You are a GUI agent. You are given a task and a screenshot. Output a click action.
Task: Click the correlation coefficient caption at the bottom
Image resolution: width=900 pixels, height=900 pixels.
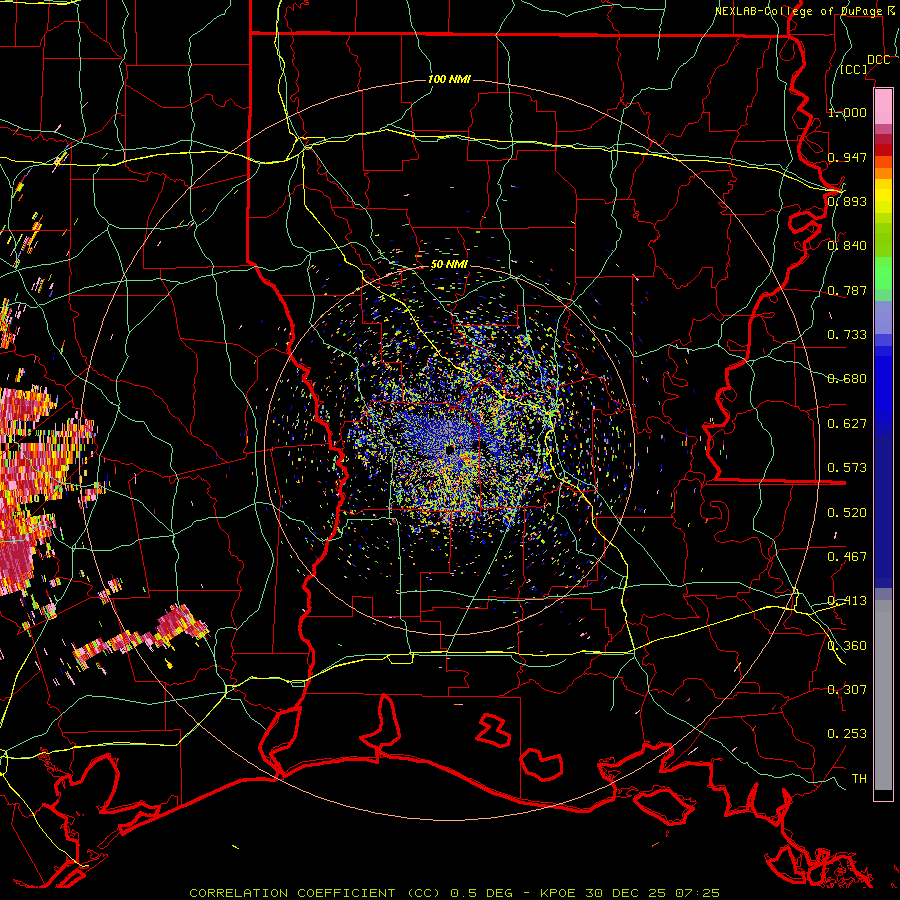(454, 893)
